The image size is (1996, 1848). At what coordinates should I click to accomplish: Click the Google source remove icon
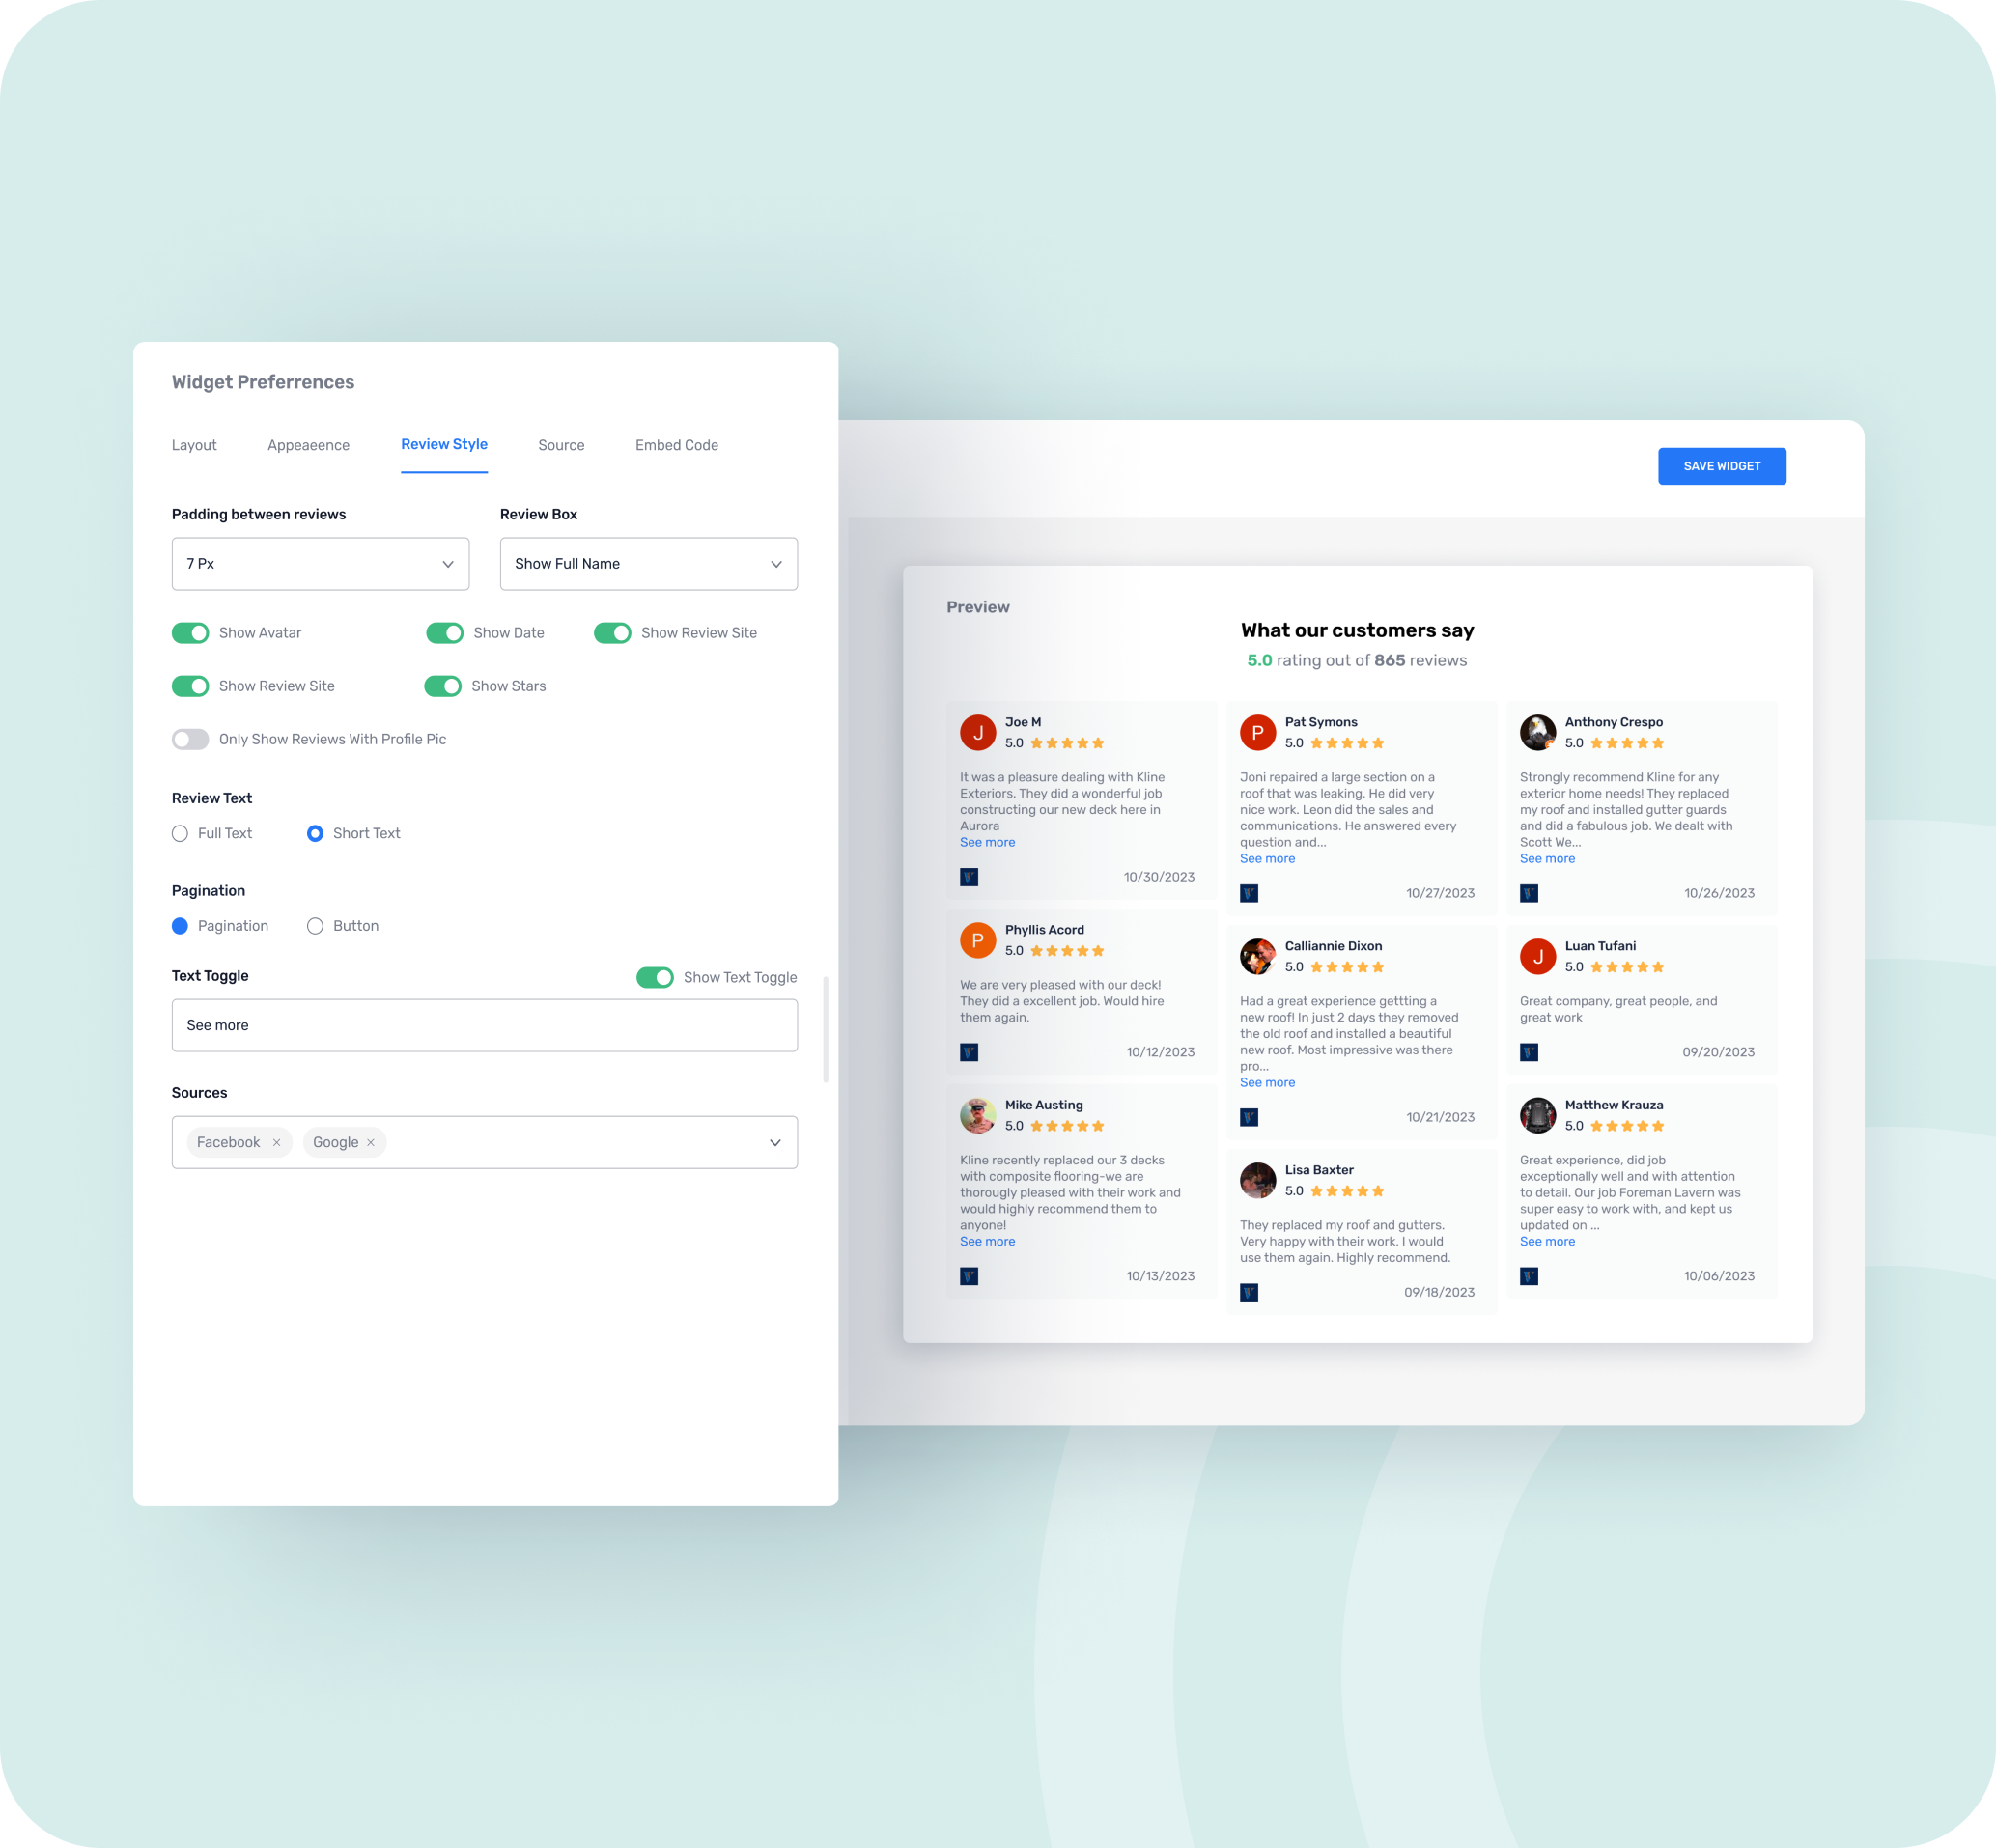coord(372,1142)
